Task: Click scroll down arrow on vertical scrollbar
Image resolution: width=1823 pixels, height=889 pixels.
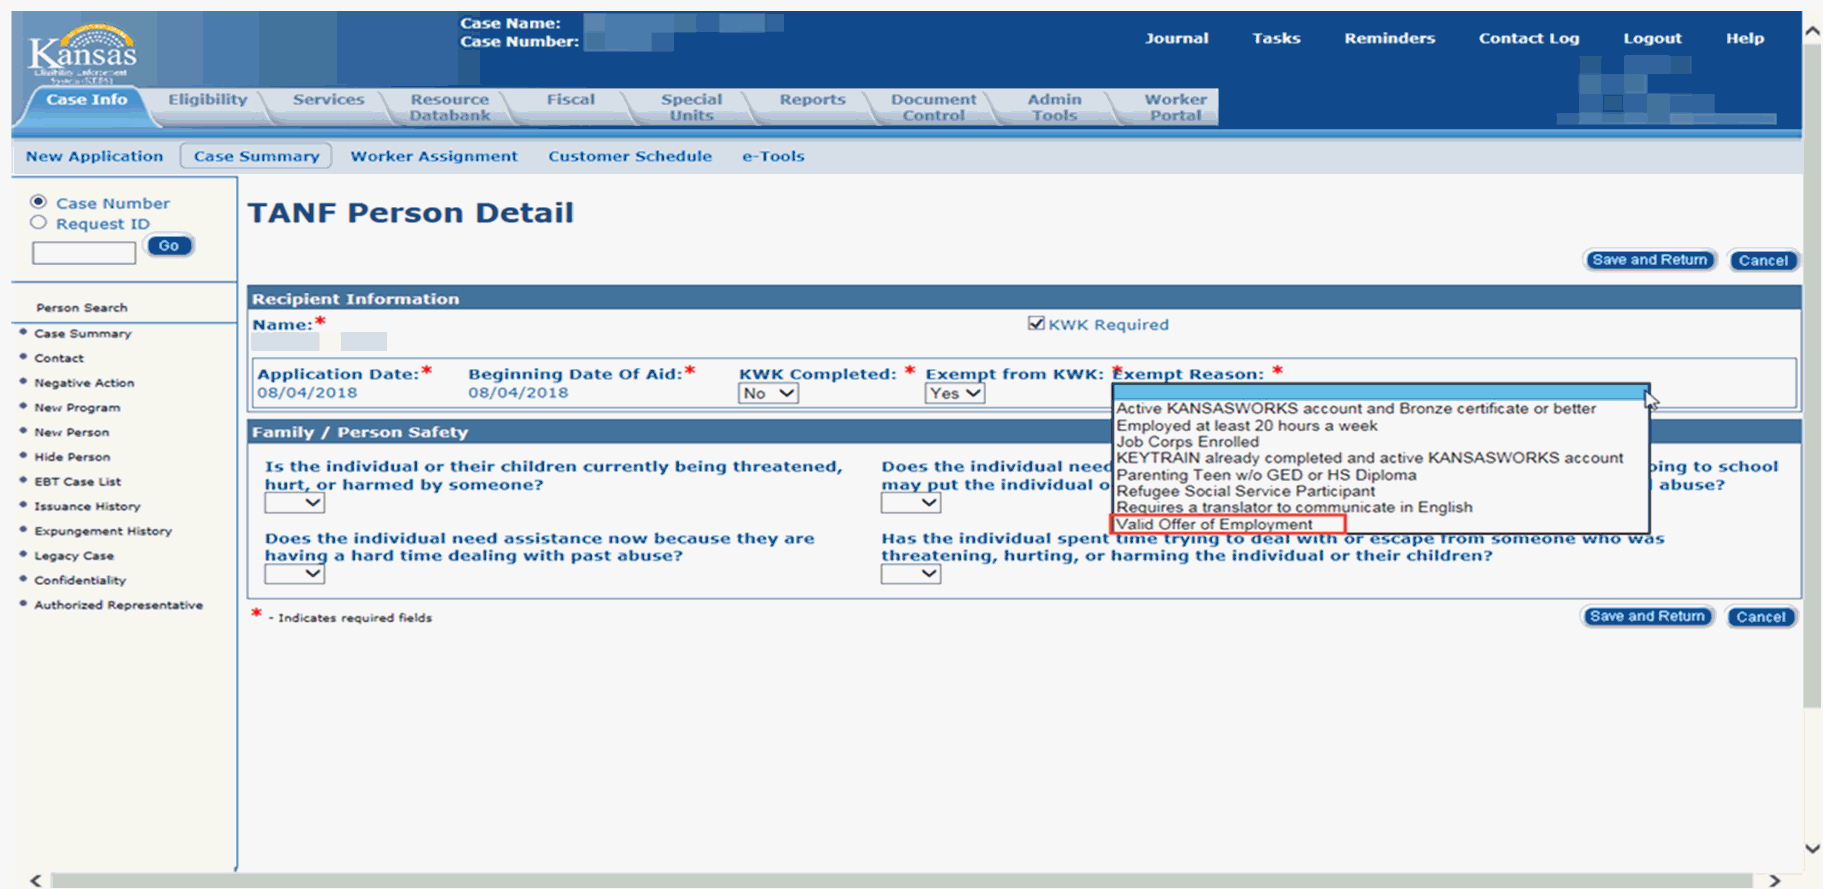Action: point(1812,848)
